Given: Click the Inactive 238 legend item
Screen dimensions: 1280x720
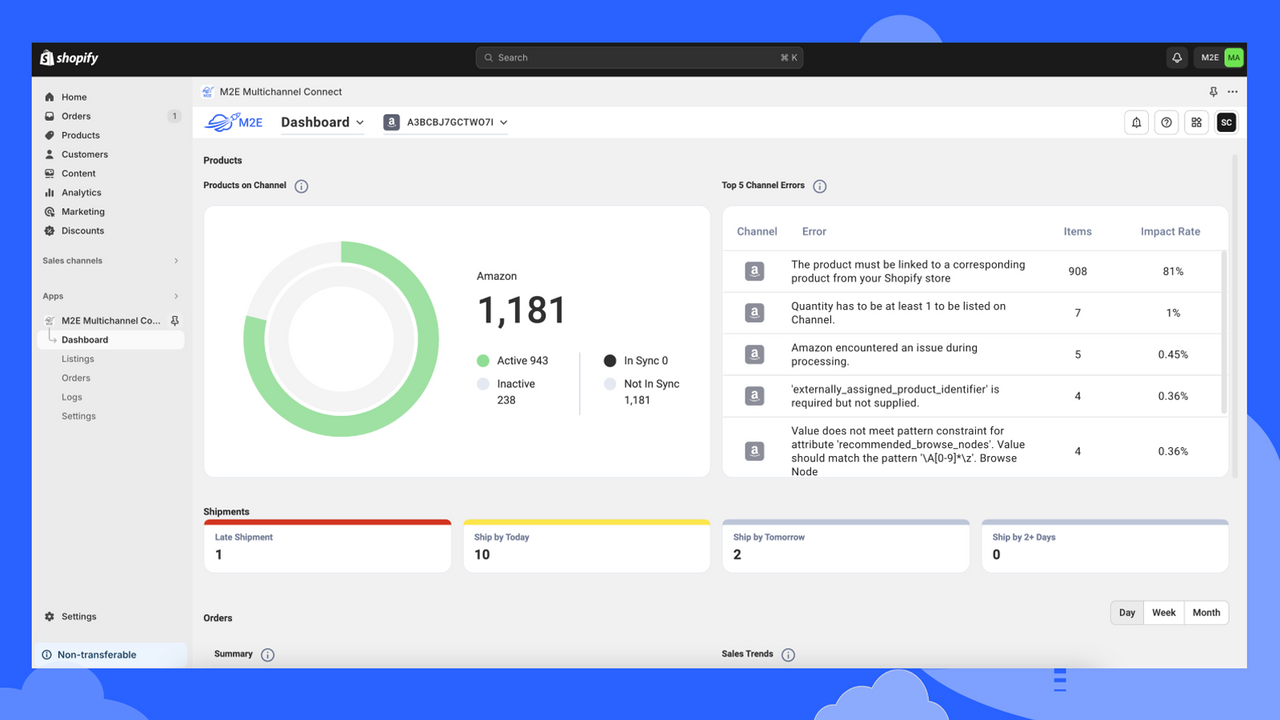Looking at the screenshot, I should (506, 391).
